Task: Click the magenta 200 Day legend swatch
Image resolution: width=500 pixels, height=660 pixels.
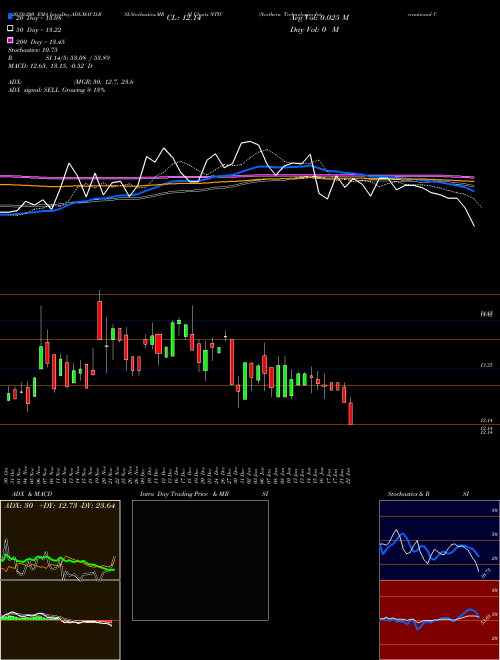Action: tap(11, 41)
